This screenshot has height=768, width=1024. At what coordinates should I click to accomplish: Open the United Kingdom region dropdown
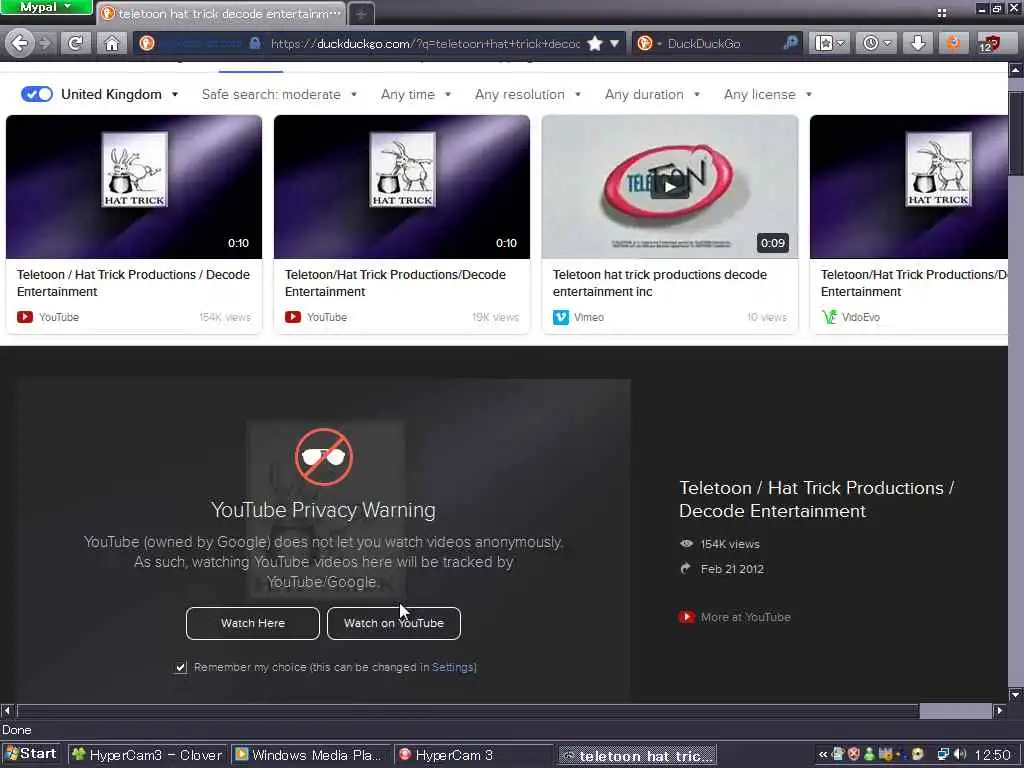click(x=120, y=94)
